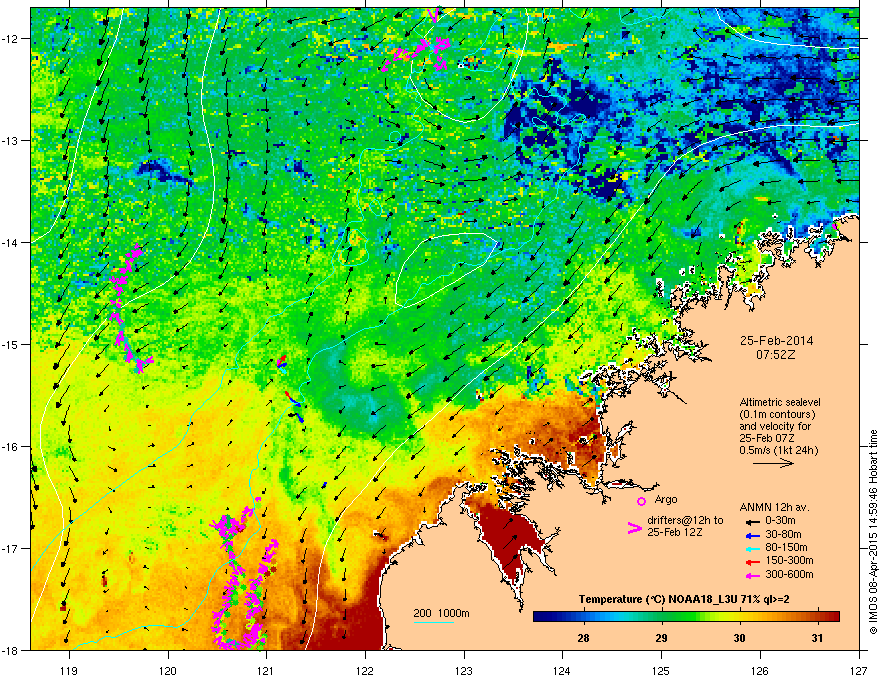The height and width of the screenshot is (680, 880).
Task: Click the '80-150m' depth label
Action: point(786,548)
